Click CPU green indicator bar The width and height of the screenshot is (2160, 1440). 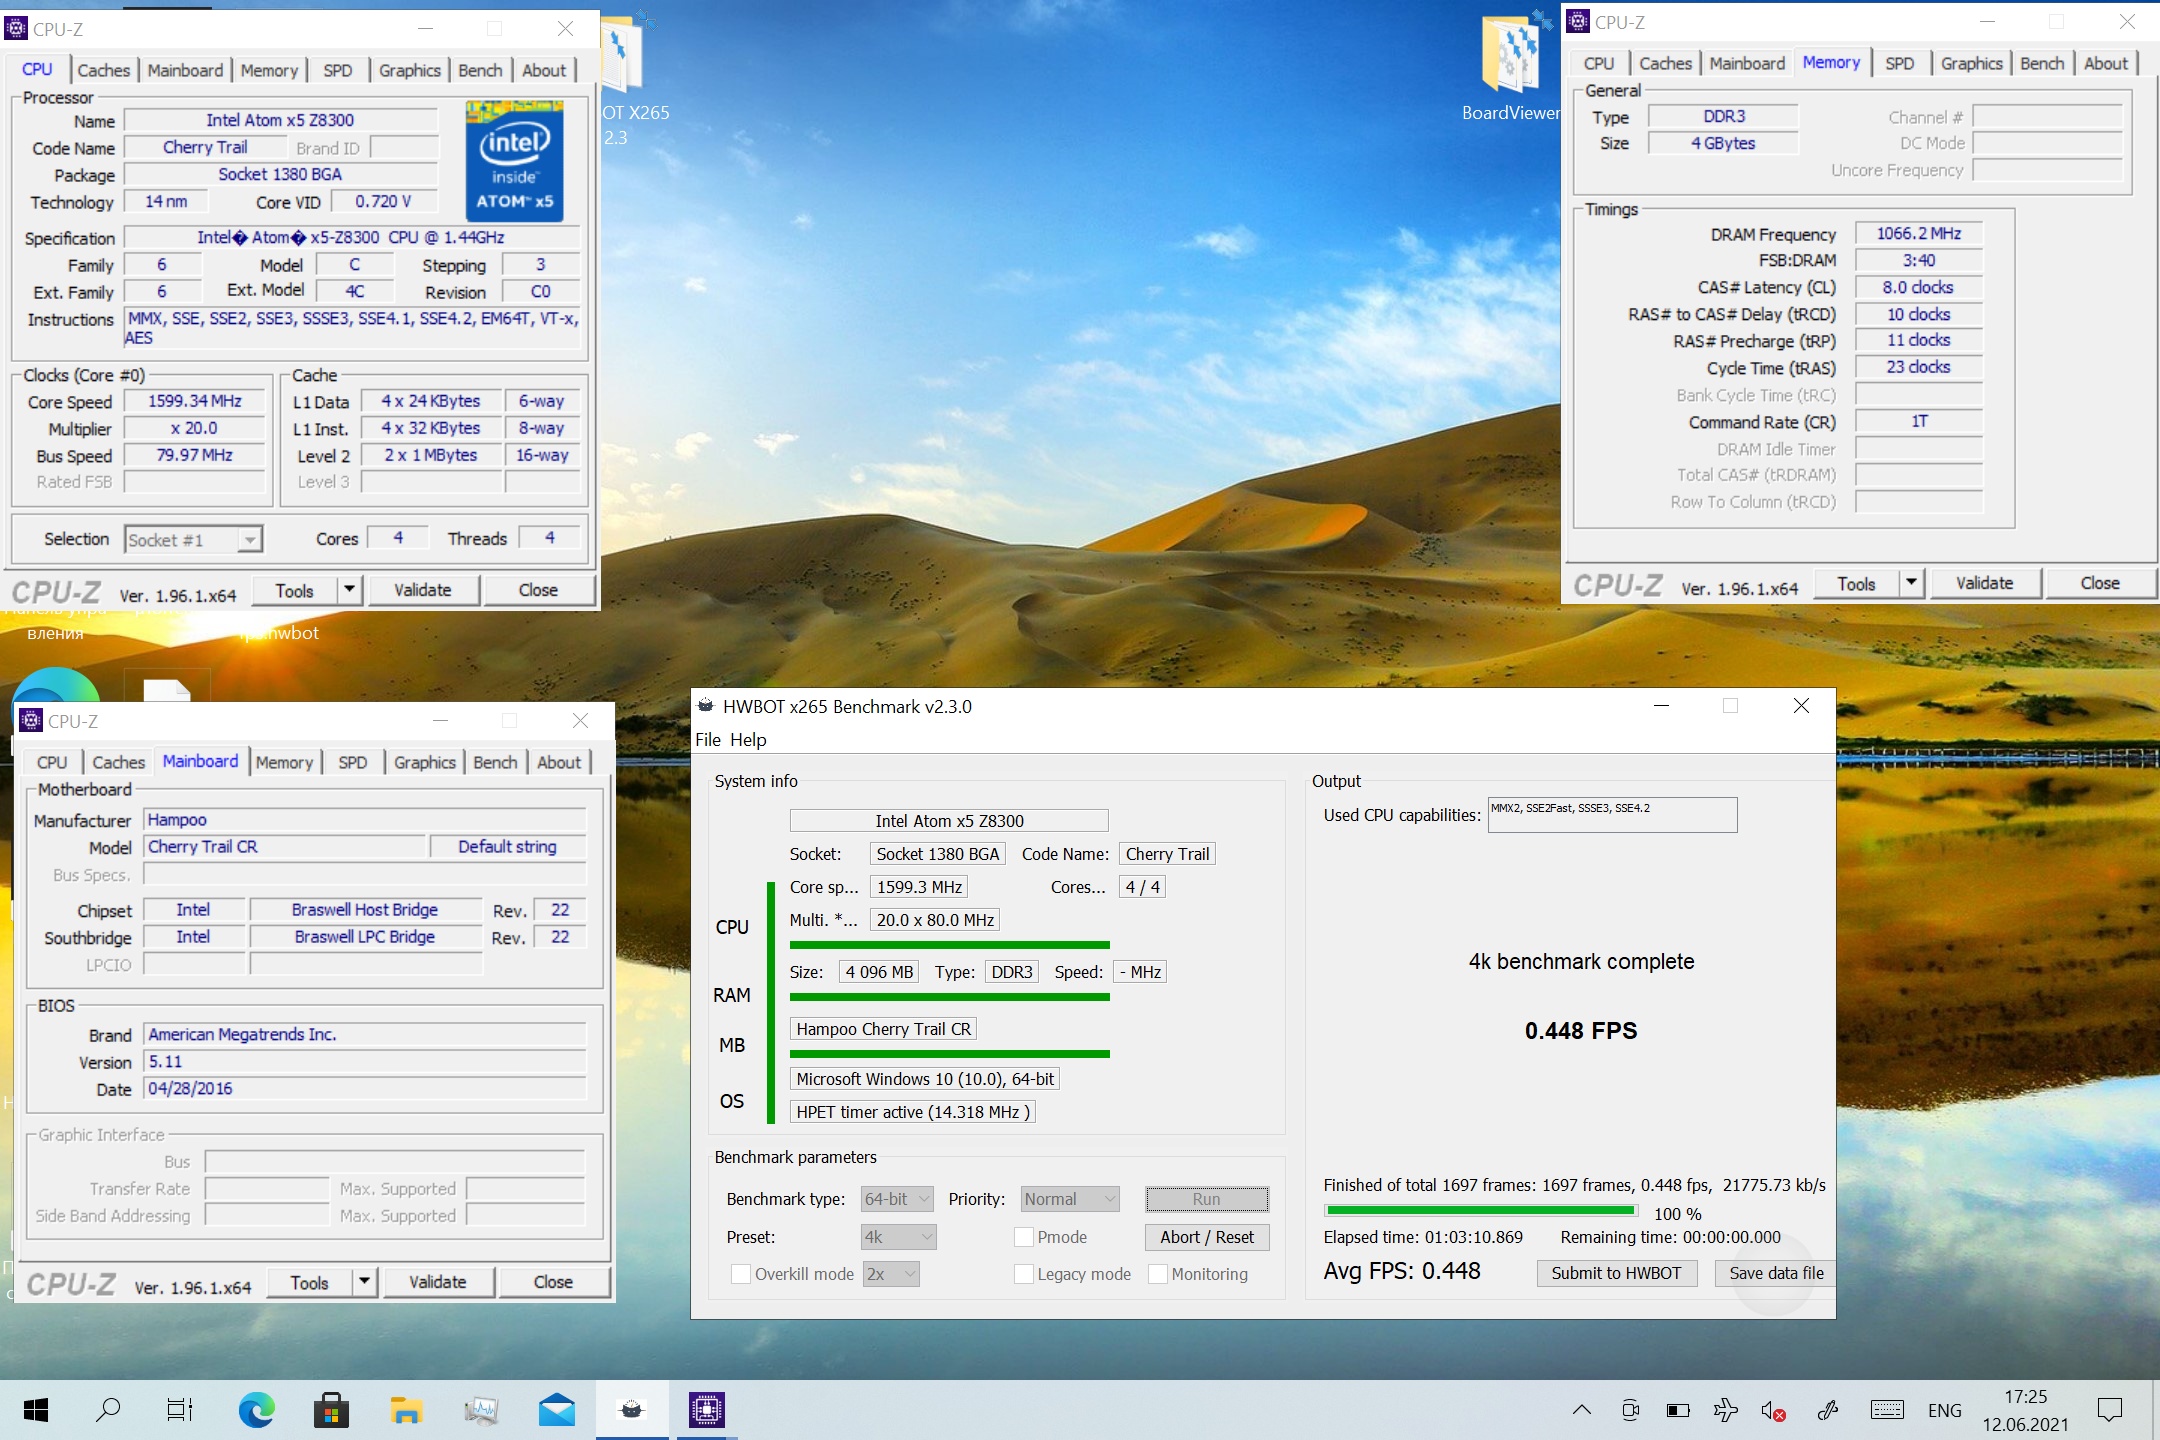[949, 945]
